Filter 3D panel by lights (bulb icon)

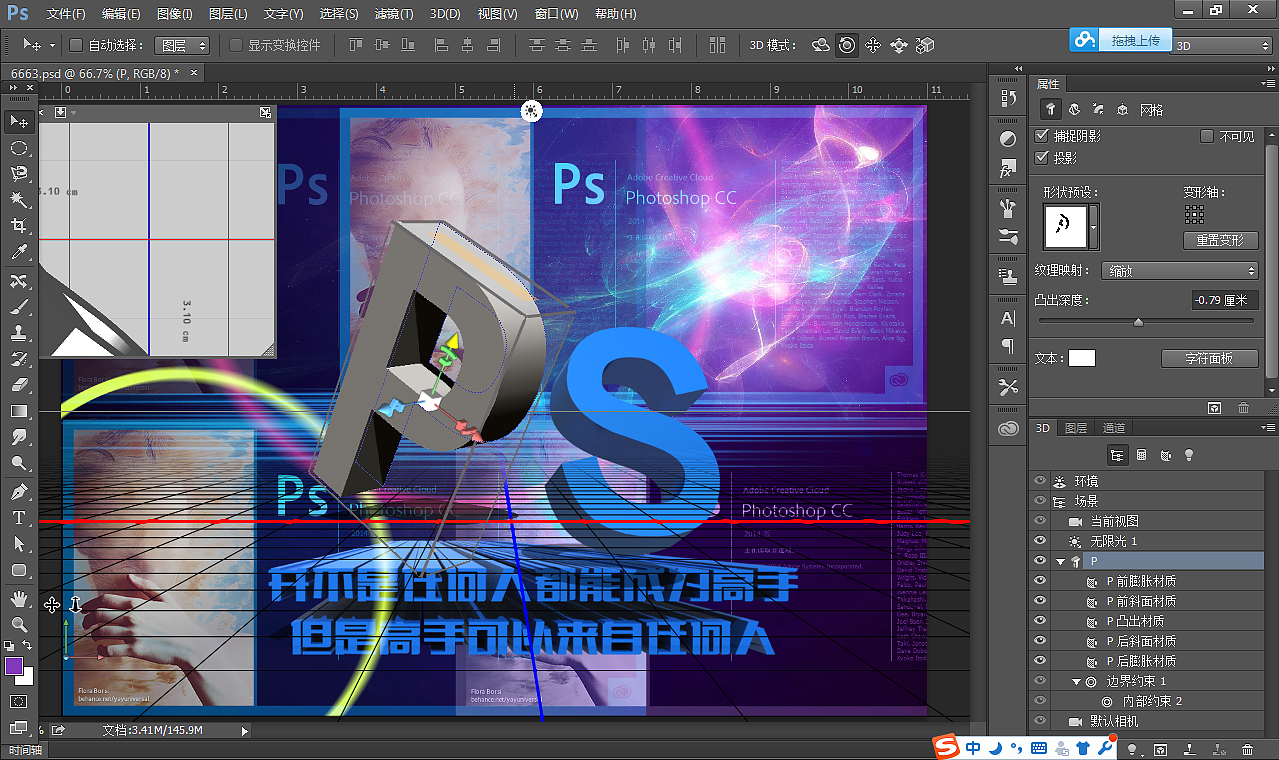click(x=1189, y=455)
